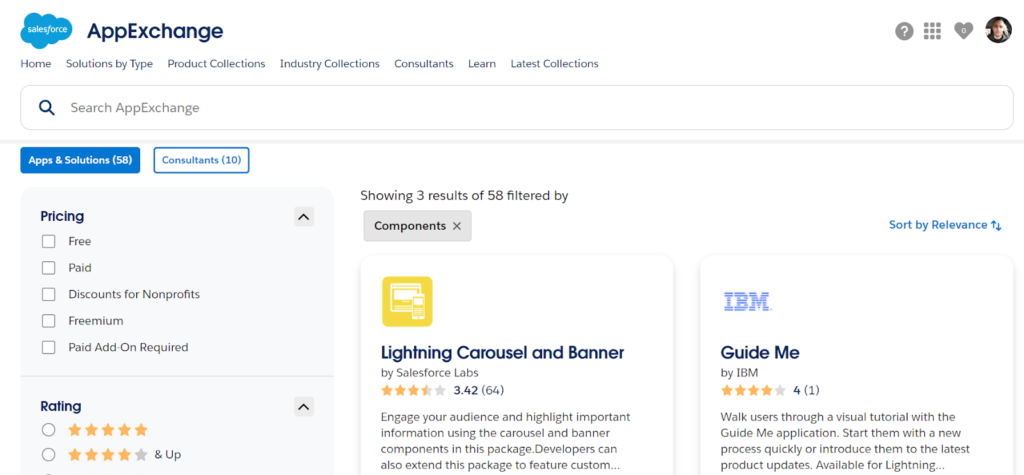
Task: Go to the Home menu item
Action: tap(36, 64)
